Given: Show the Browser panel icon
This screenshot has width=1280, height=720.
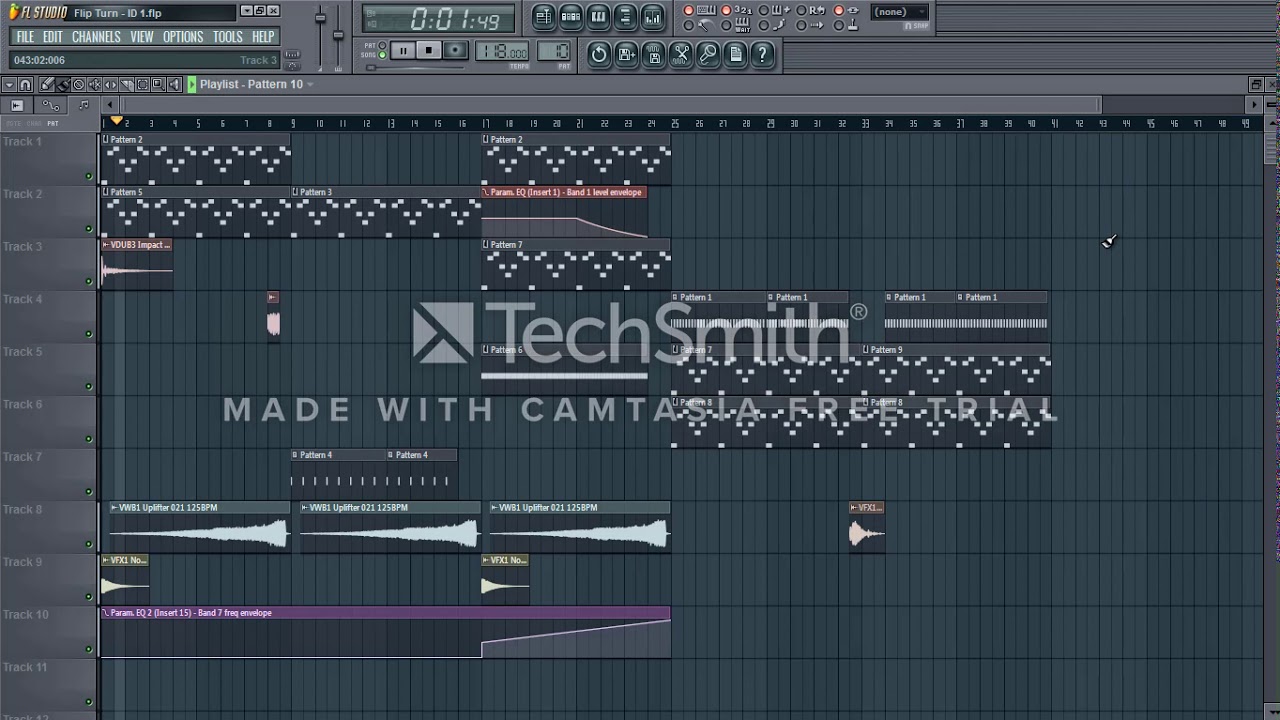Looking at the screenshot, I should click(x=625, y=17).
